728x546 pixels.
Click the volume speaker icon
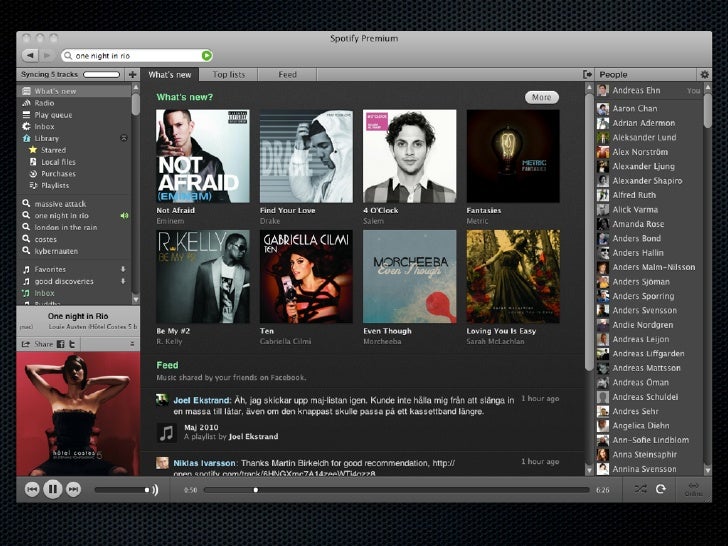point(155,490)
